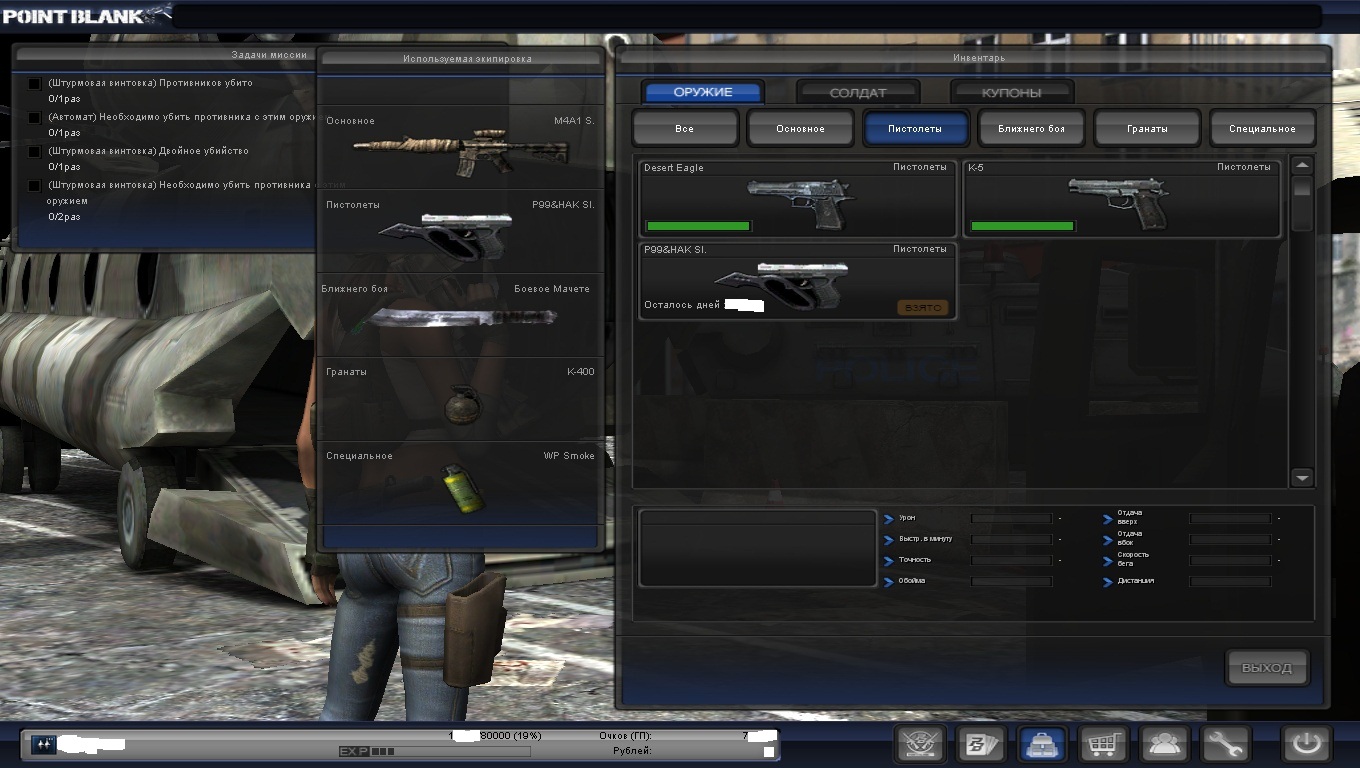Toggle the Двойное убийство mission checkbox
The height and width of the screenshot is (768, 1360).
(35, 152)
